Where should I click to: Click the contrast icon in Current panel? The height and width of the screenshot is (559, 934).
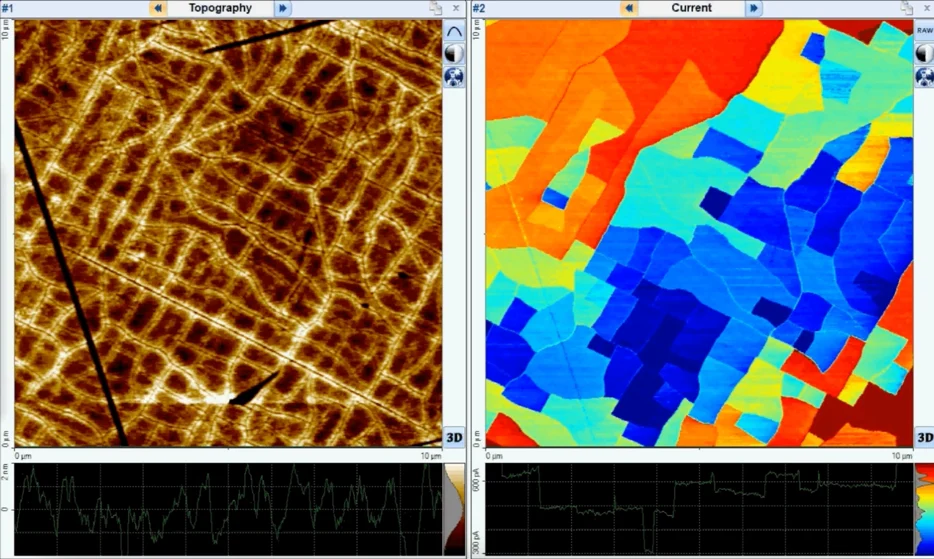(x=924, y=54)
